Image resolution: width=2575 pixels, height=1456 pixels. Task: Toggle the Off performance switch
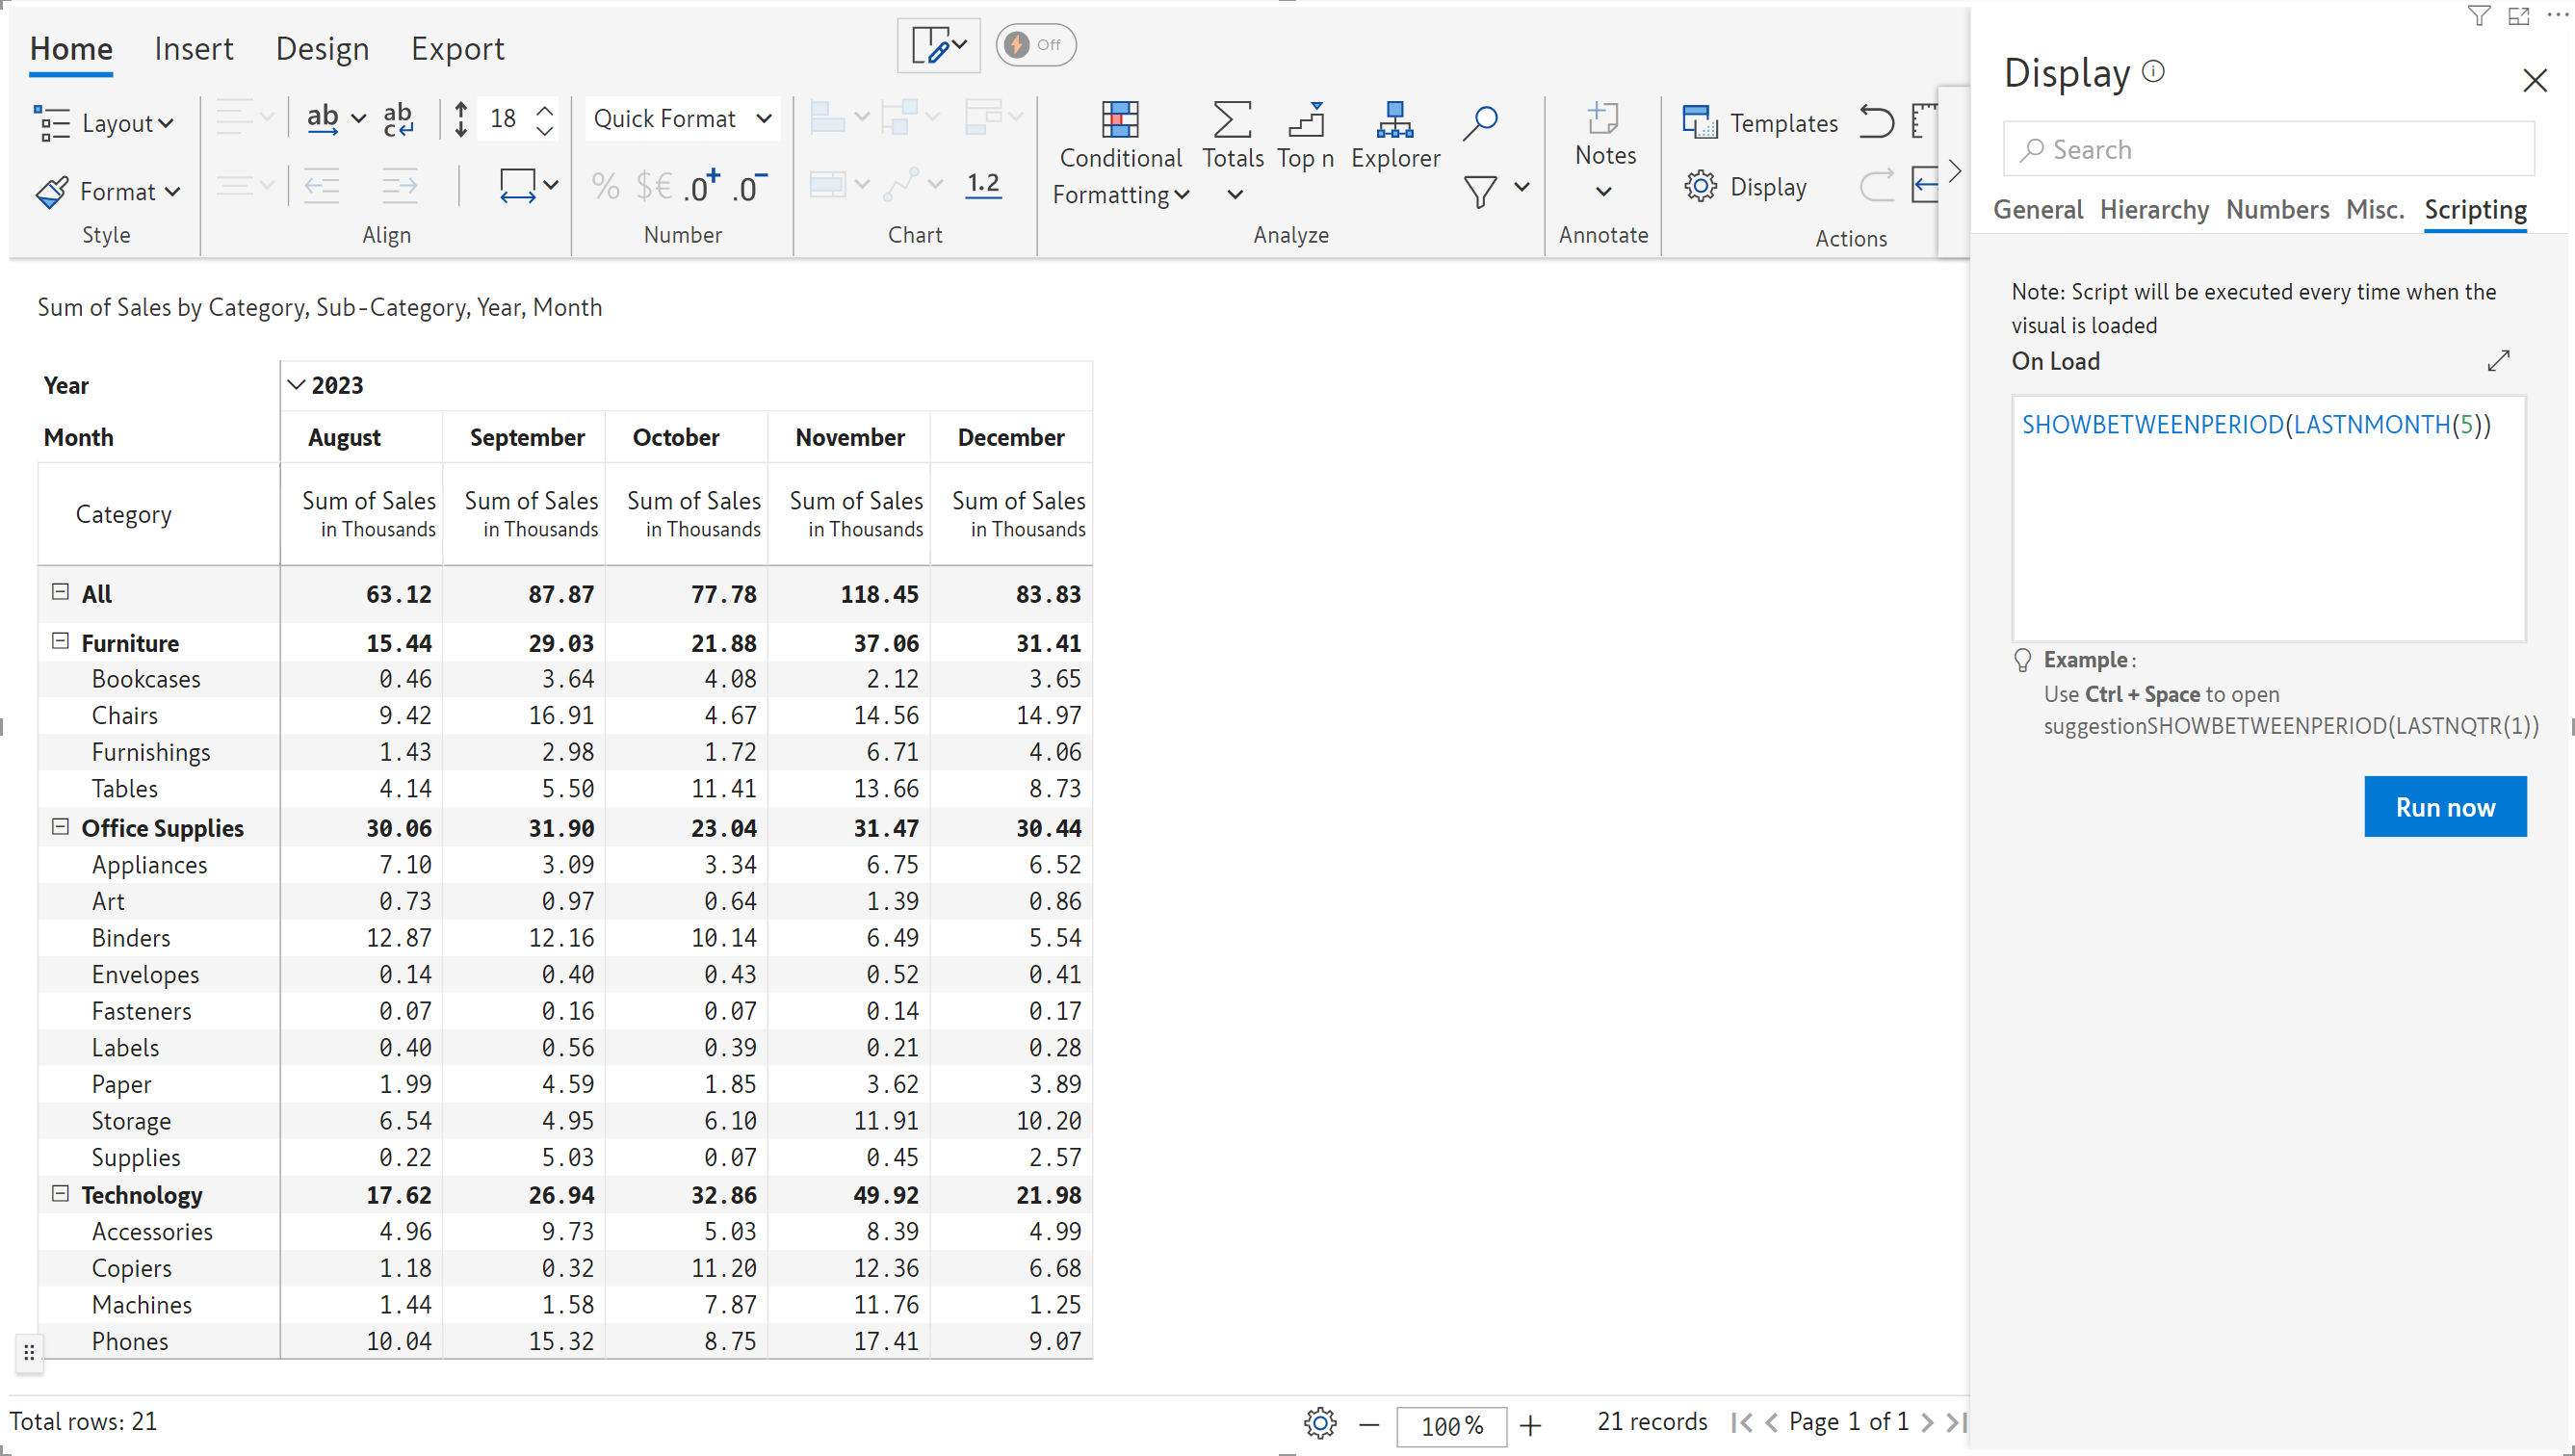click(1035, 45)
